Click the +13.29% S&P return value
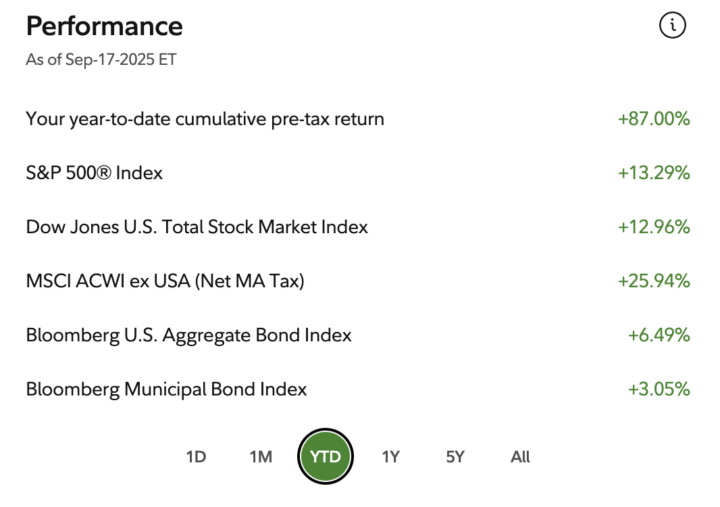 pyautogui.click(x=654, y=173)
